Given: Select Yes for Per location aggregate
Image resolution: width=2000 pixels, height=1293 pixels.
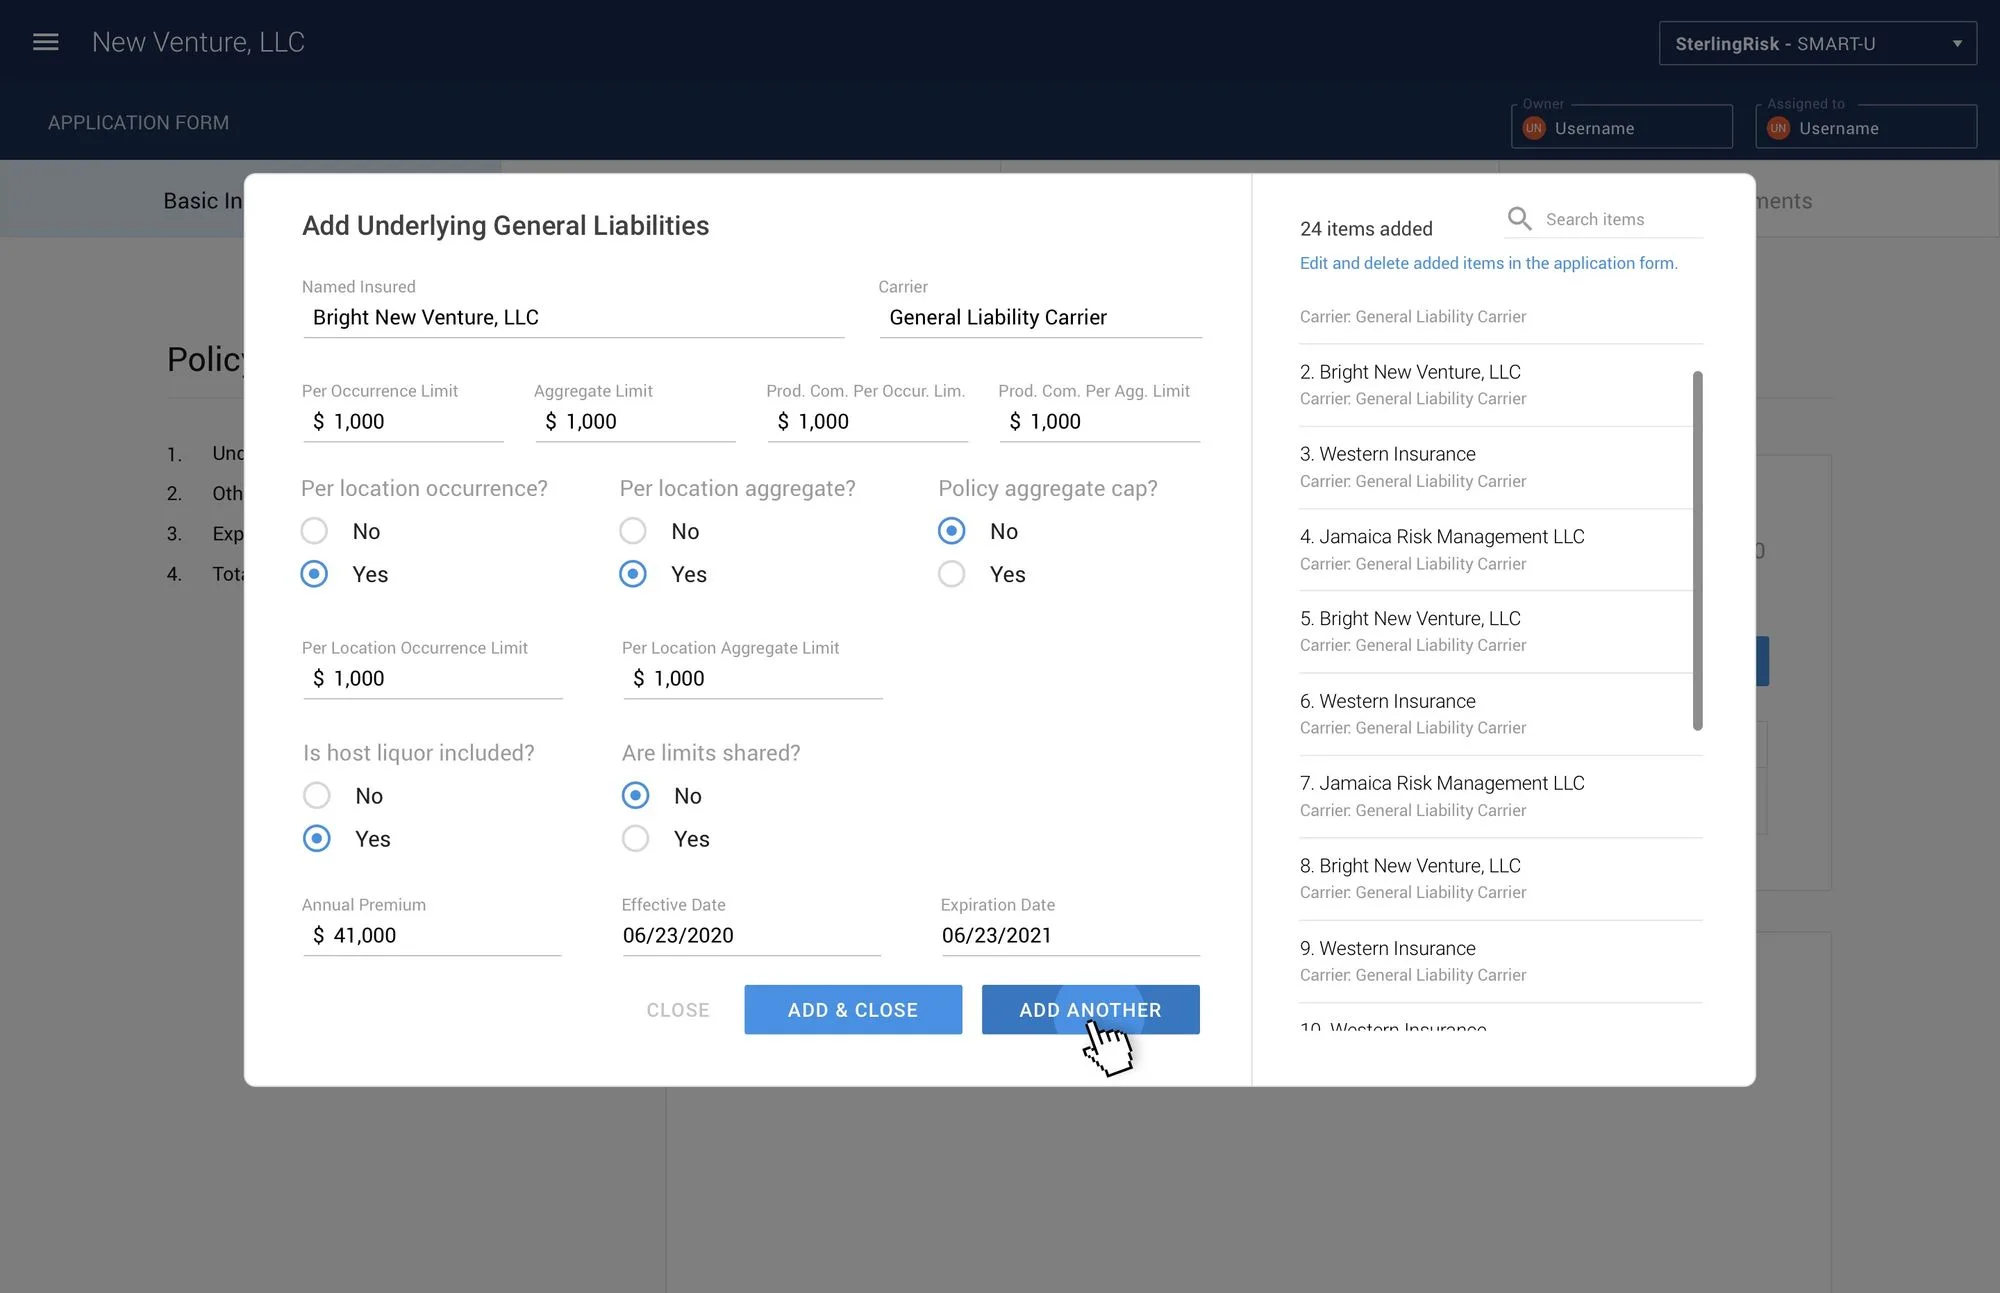Looking at the screenshot, I should tap(633, 574).
